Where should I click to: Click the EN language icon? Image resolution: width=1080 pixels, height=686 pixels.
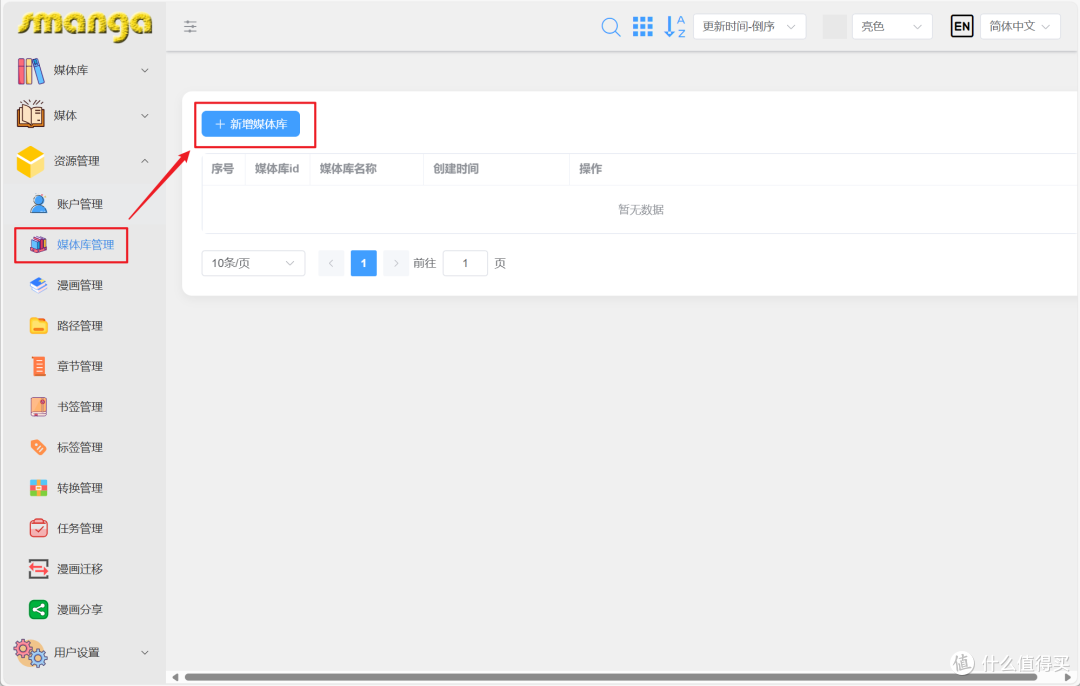(x=962, y=27)
